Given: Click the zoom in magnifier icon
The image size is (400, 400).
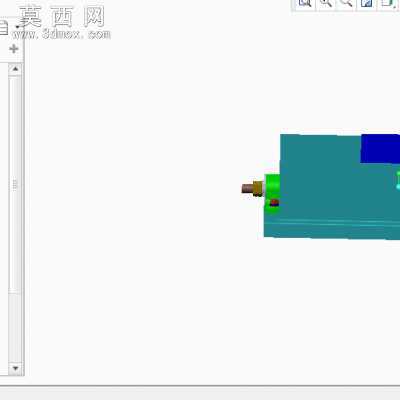Looking at the screenshot, I should pos(326,4).
